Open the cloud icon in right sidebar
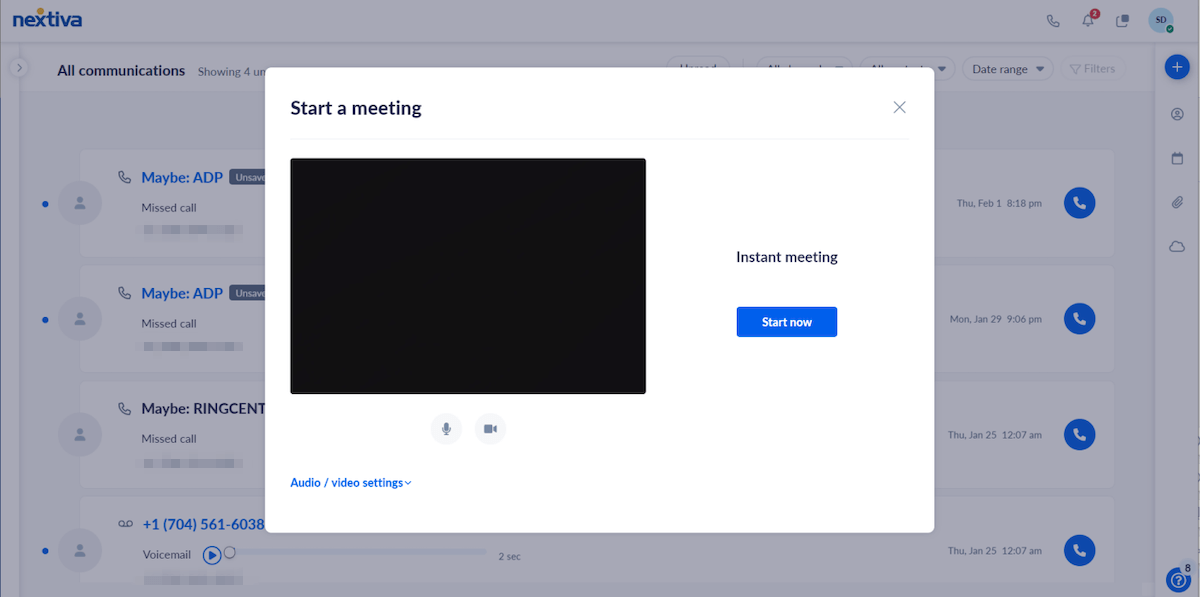Viewport: 1200px width, 597px height. (x=1177, y=247)
